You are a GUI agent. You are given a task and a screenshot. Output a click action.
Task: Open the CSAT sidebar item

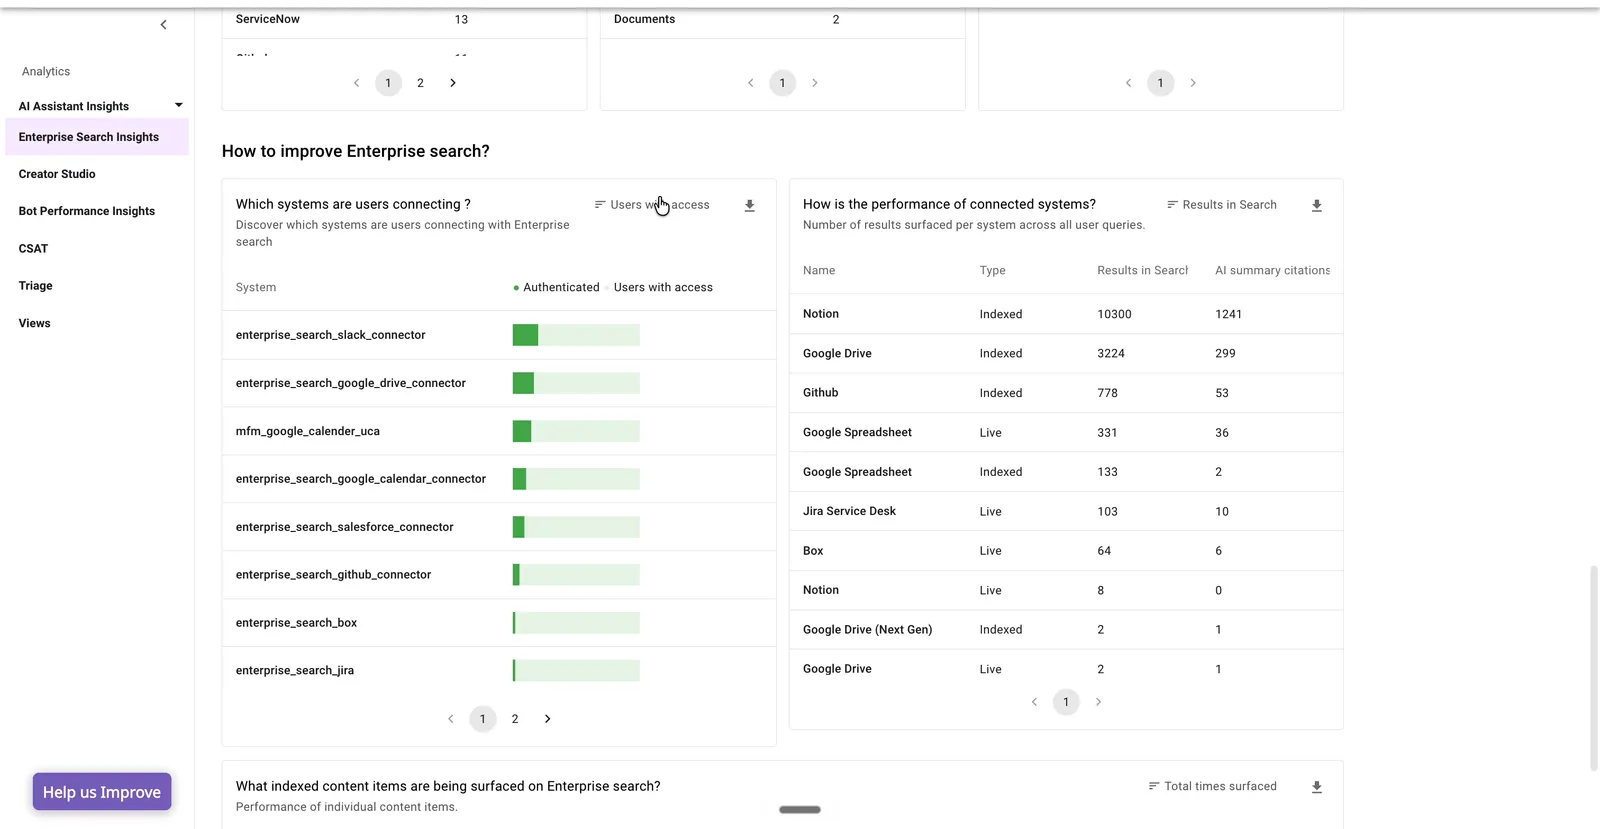(x=33, y=249)
